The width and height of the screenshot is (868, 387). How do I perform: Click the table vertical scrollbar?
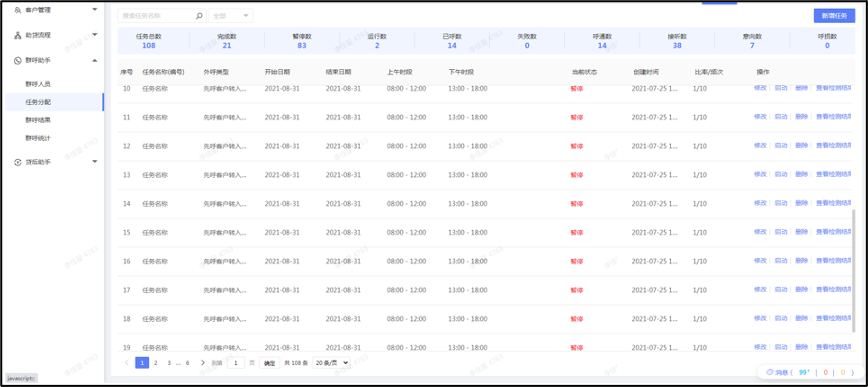pyautogui.click(x=853, y=271)
